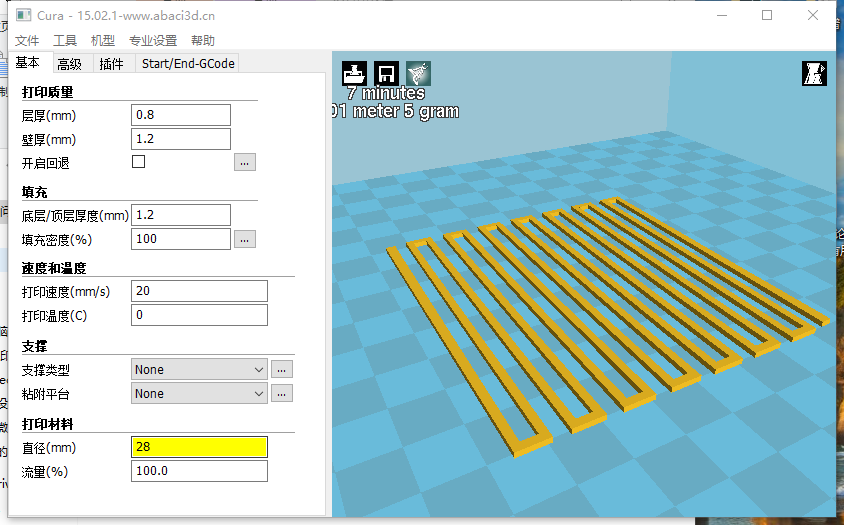Click the yellow 直径(mm) input field
Screen dimensions: 844x525
pyautogui.click(x=199, y=447)
